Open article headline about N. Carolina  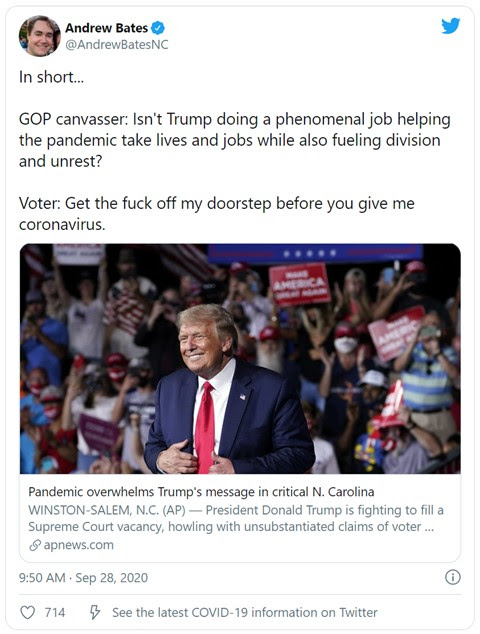tap(201, 492)
